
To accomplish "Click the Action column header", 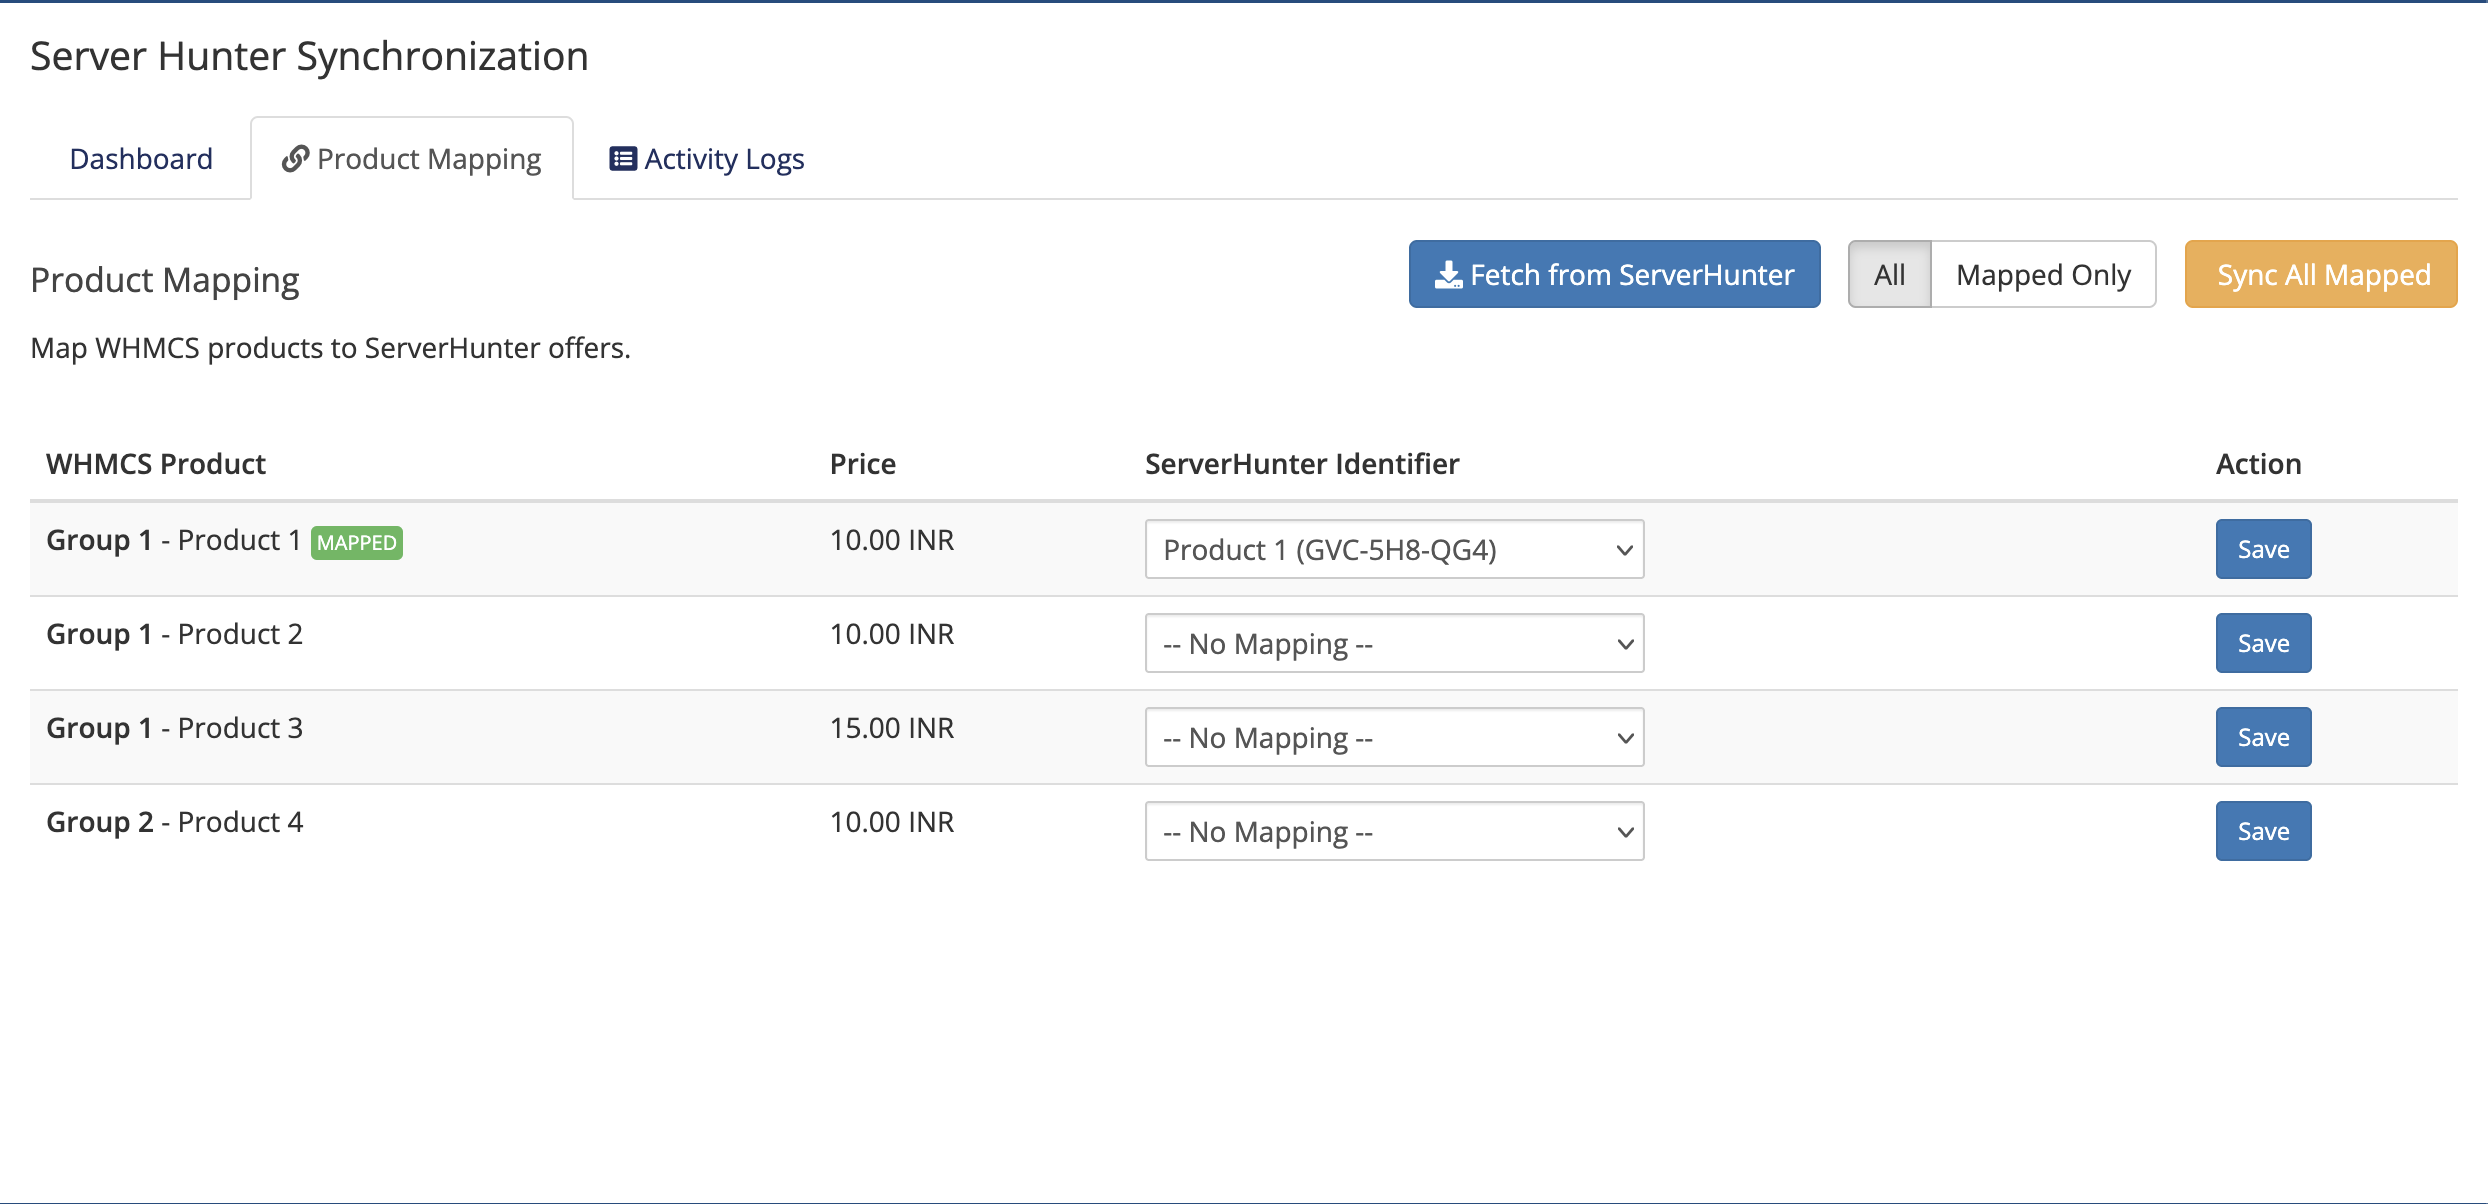I will tap(2259, 464).
